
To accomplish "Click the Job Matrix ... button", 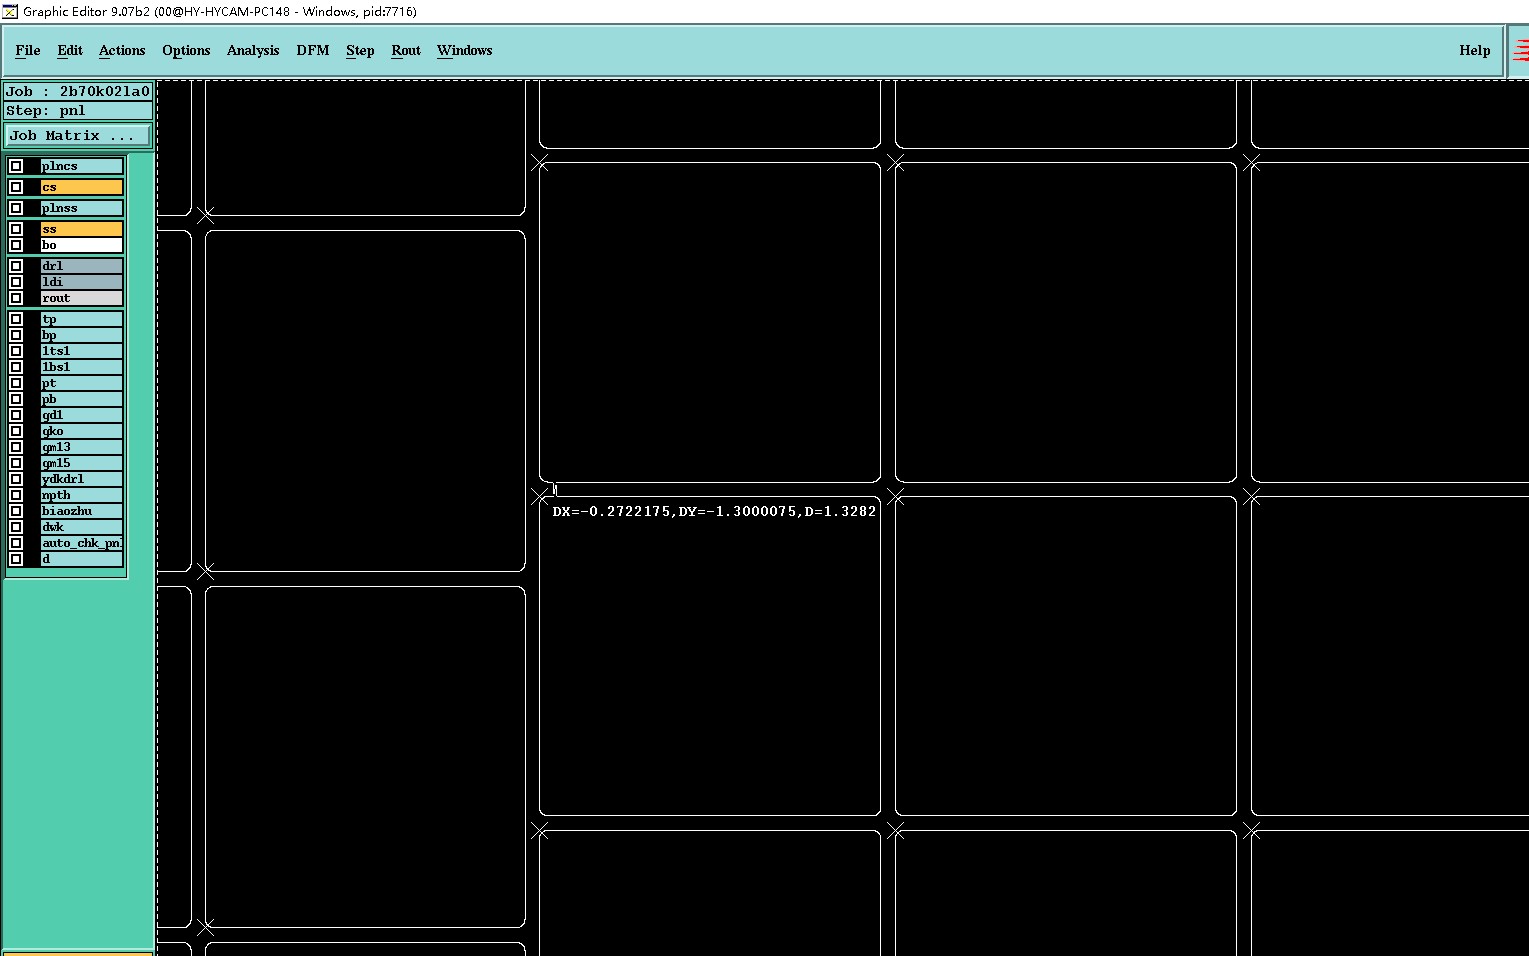I will coord(78,135).
